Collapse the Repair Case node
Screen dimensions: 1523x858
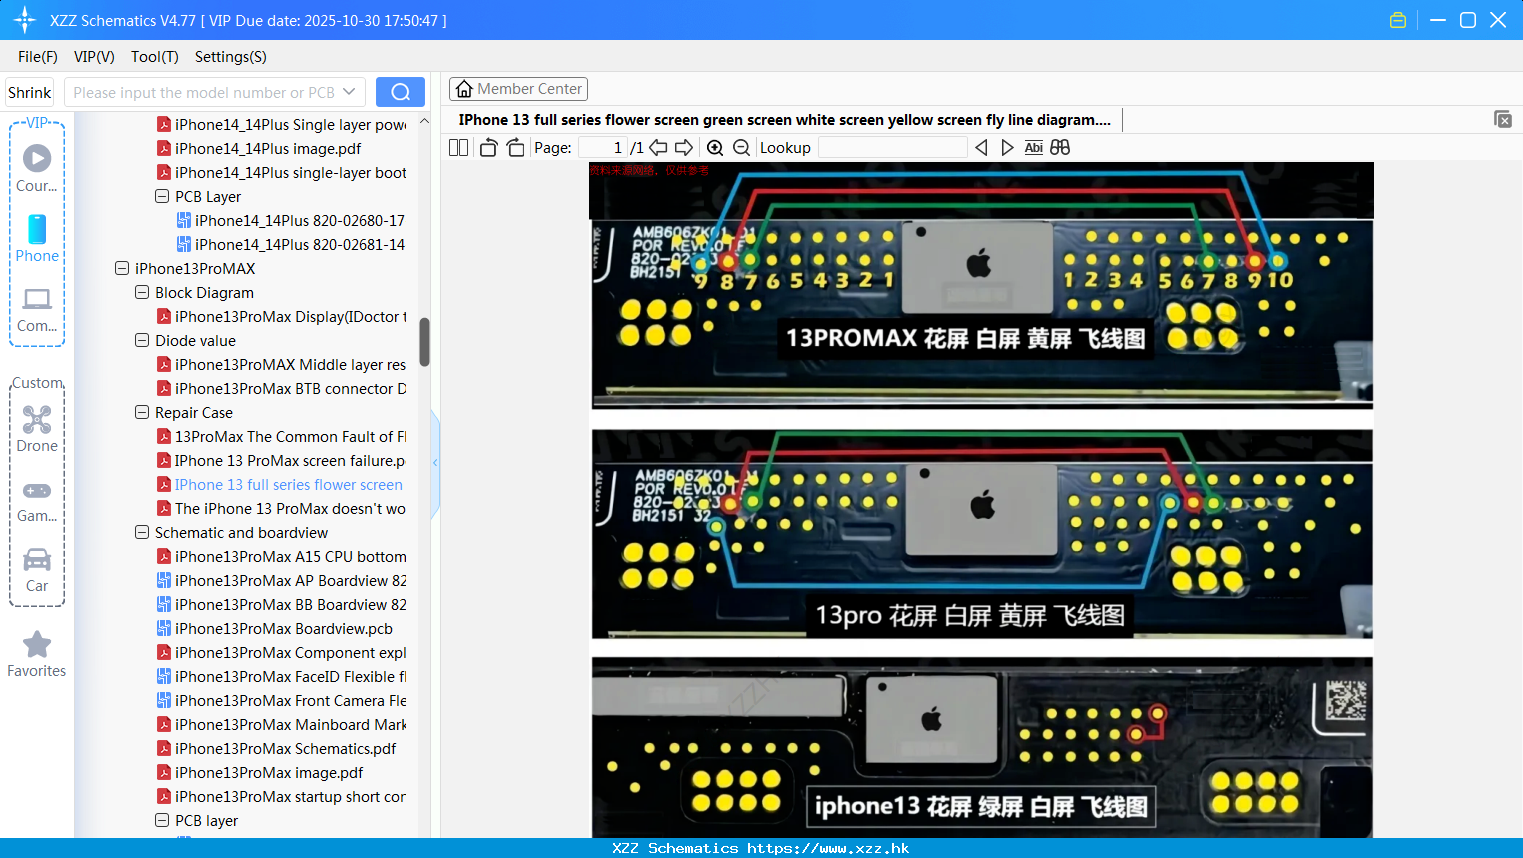click(x=142, y=412)
